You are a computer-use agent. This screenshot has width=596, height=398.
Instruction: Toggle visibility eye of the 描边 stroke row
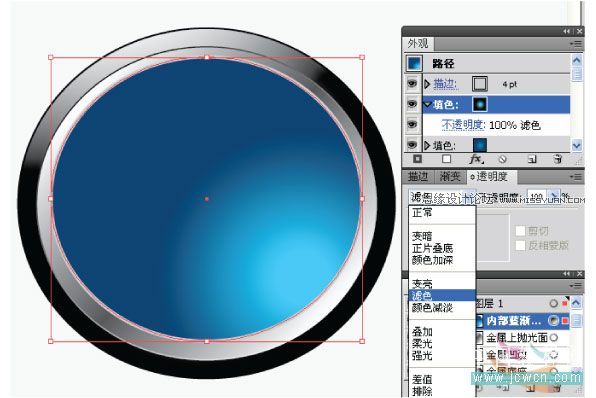pyautogui.click(x=412, y=84)
